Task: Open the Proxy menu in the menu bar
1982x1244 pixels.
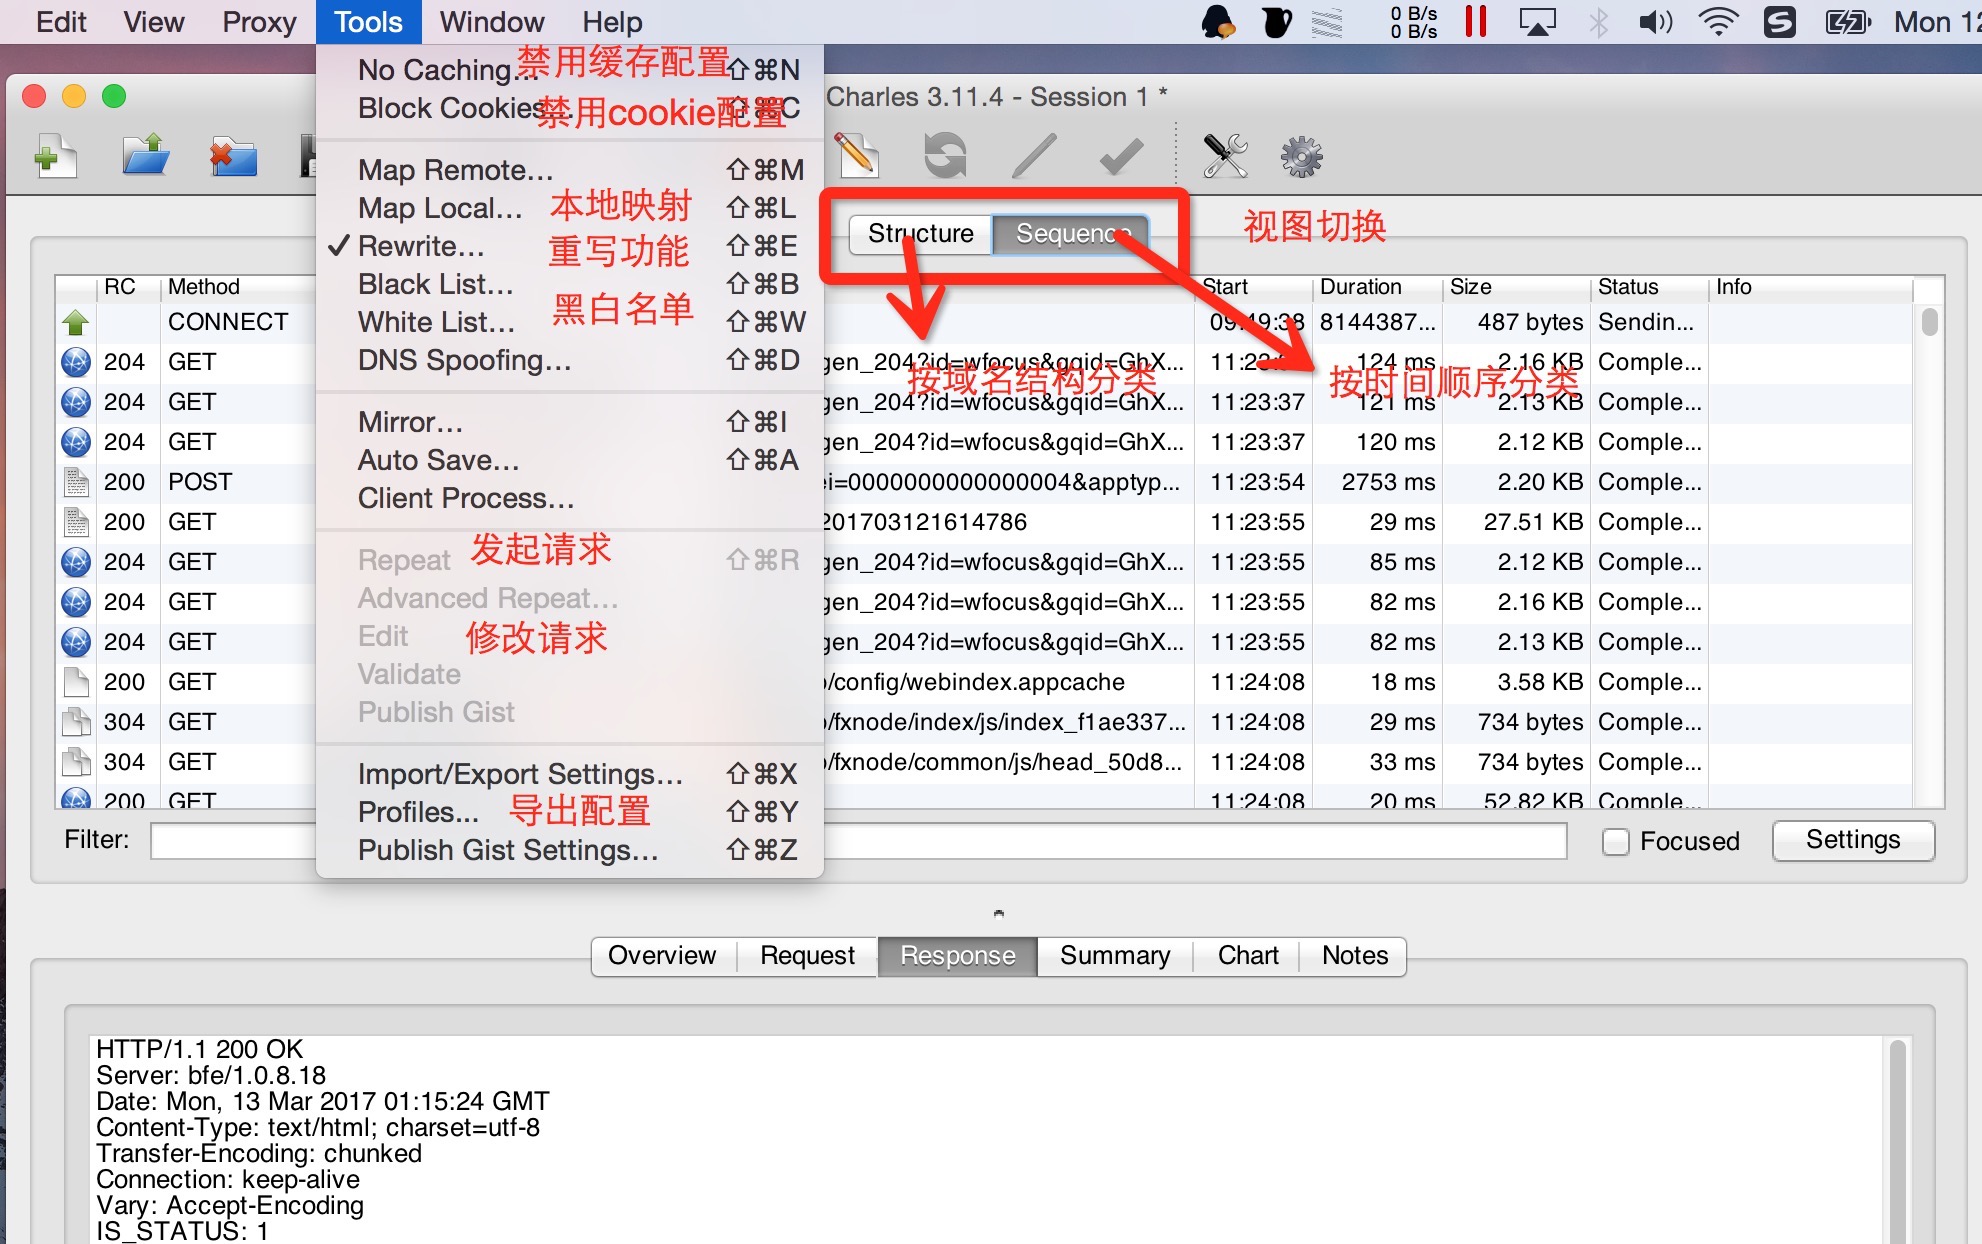Action: pos(259,22)
